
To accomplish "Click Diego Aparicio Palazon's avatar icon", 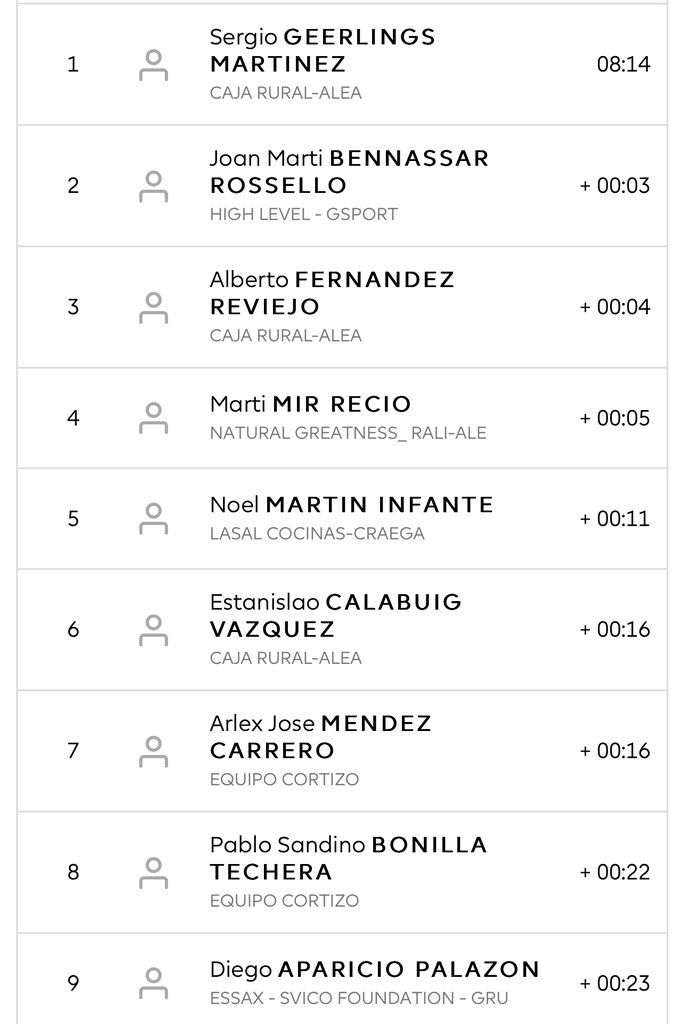I will point(153,983).
